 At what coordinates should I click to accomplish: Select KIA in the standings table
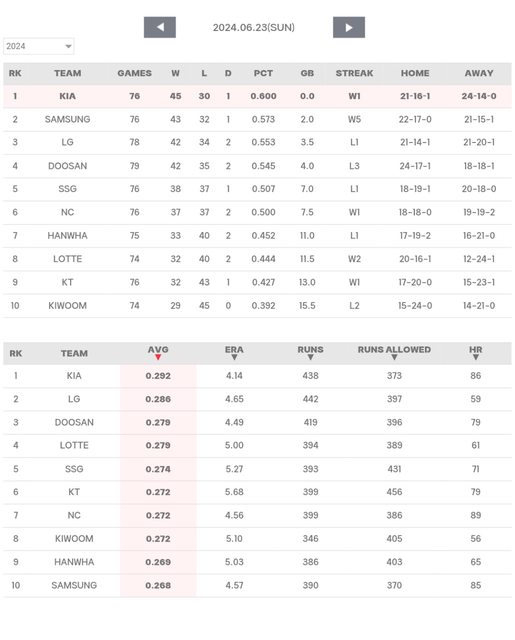click(x=67, y=96)
